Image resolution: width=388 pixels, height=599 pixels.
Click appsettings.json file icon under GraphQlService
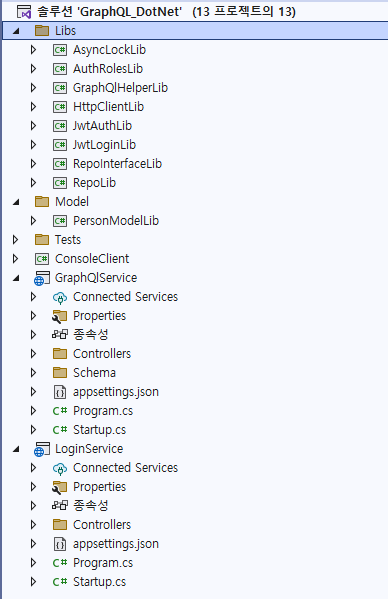pyautogui.click(x=60, y=392)
